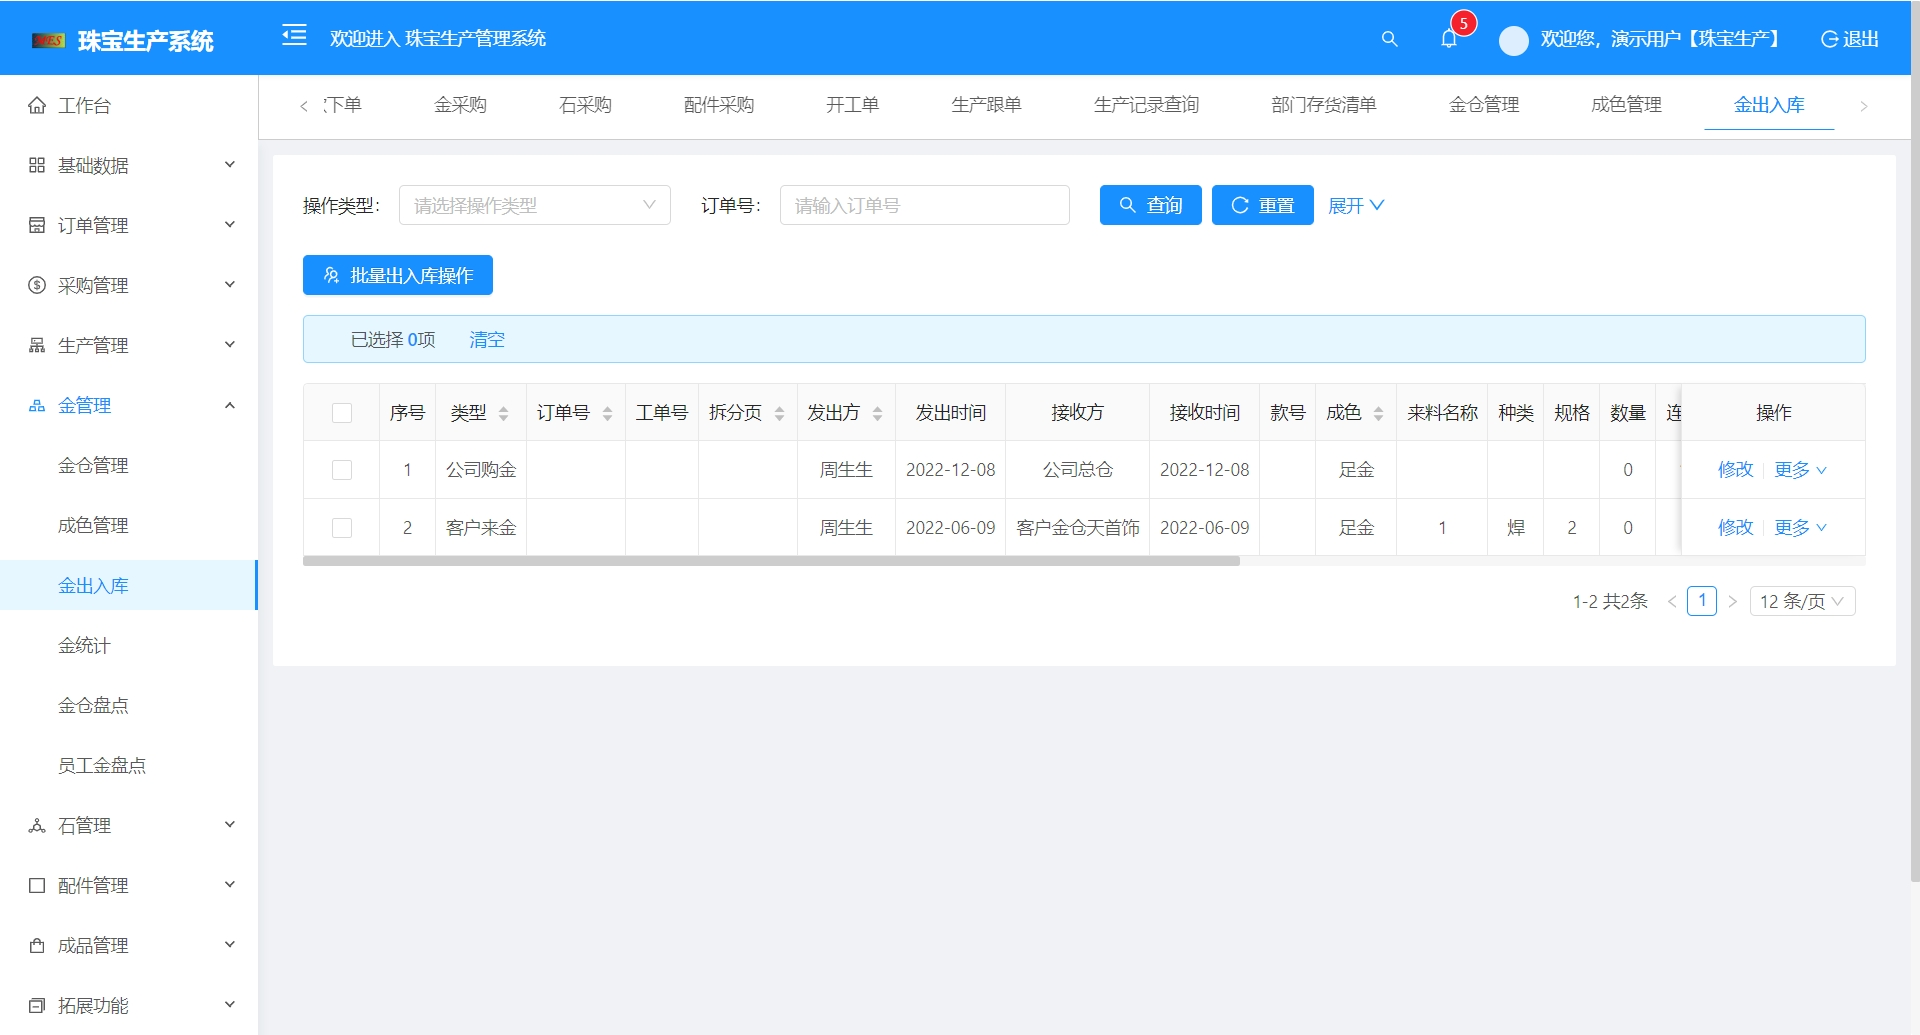Click 清空 to clear selection

click(x=487, y=339)
